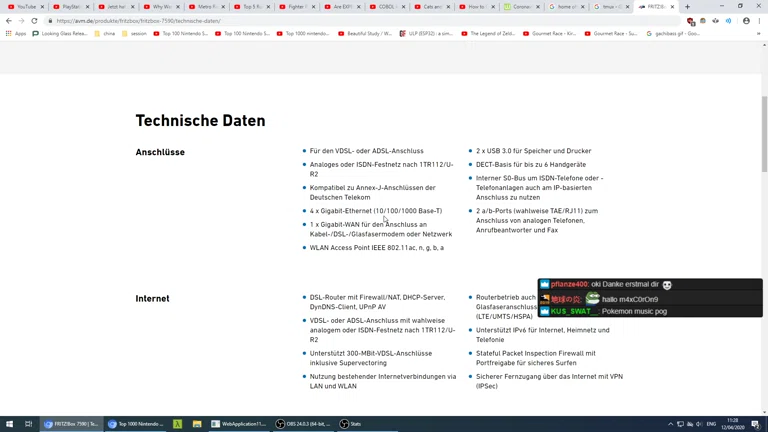768x432 pixels.
Task: Expand the hidden bookmarks overflow chevron
Action: (758, 34)
